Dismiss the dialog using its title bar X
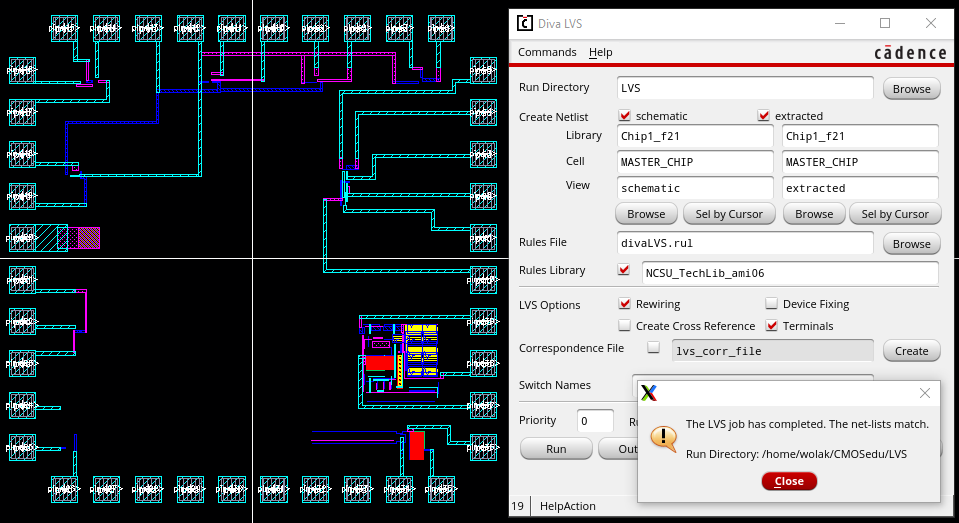This screenshot has height=523, width=959. click(924, 393)
